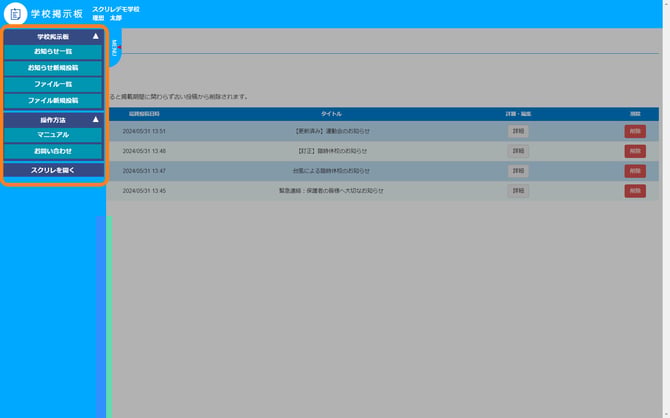
Task: Open 詳細 for the 緊急連絡 post
Action: pos(518,191)
